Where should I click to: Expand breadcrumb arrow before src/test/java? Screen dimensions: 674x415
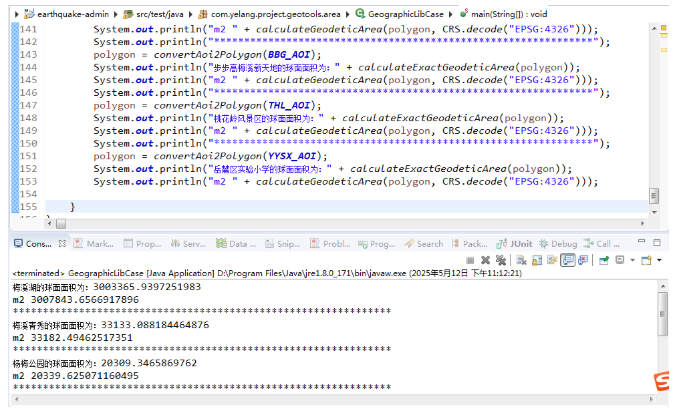coord(116,14)
